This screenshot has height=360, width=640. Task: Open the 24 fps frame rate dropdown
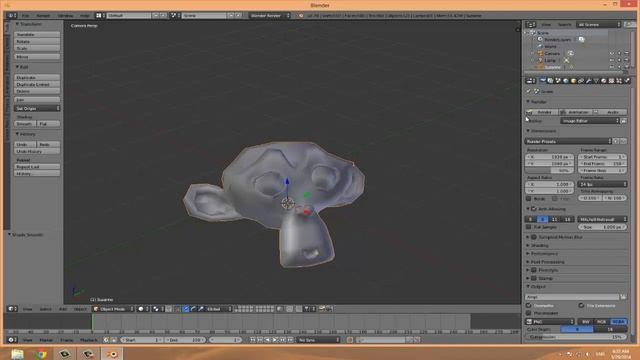[x=602, y=184]
